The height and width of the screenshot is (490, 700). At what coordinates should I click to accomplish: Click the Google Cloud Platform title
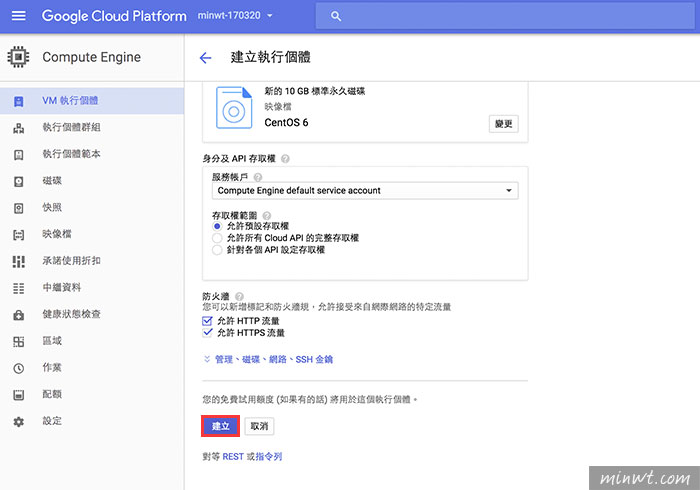pos(114,16)
